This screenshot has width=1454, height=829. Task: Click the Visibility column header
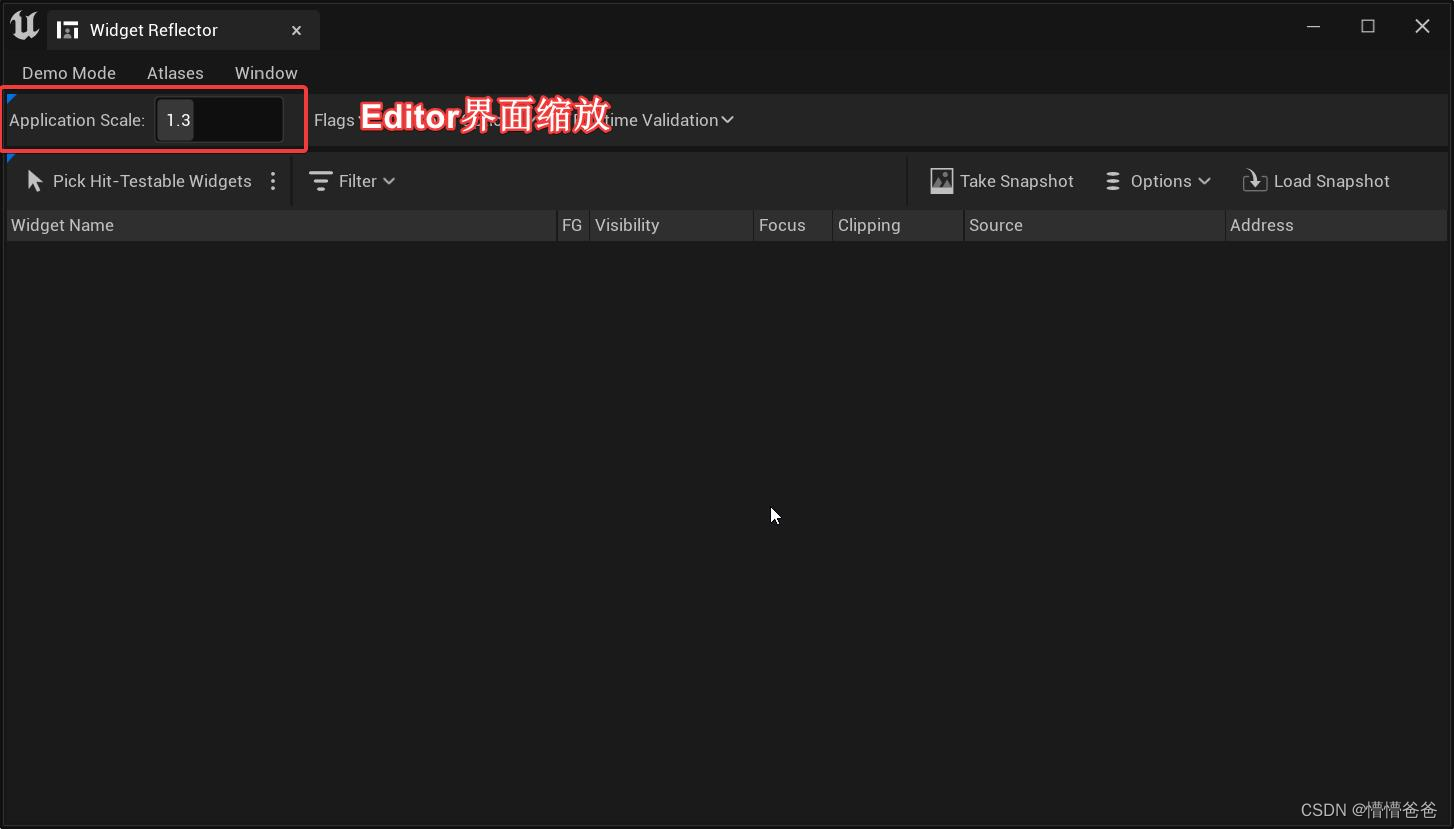click(627, 225)
